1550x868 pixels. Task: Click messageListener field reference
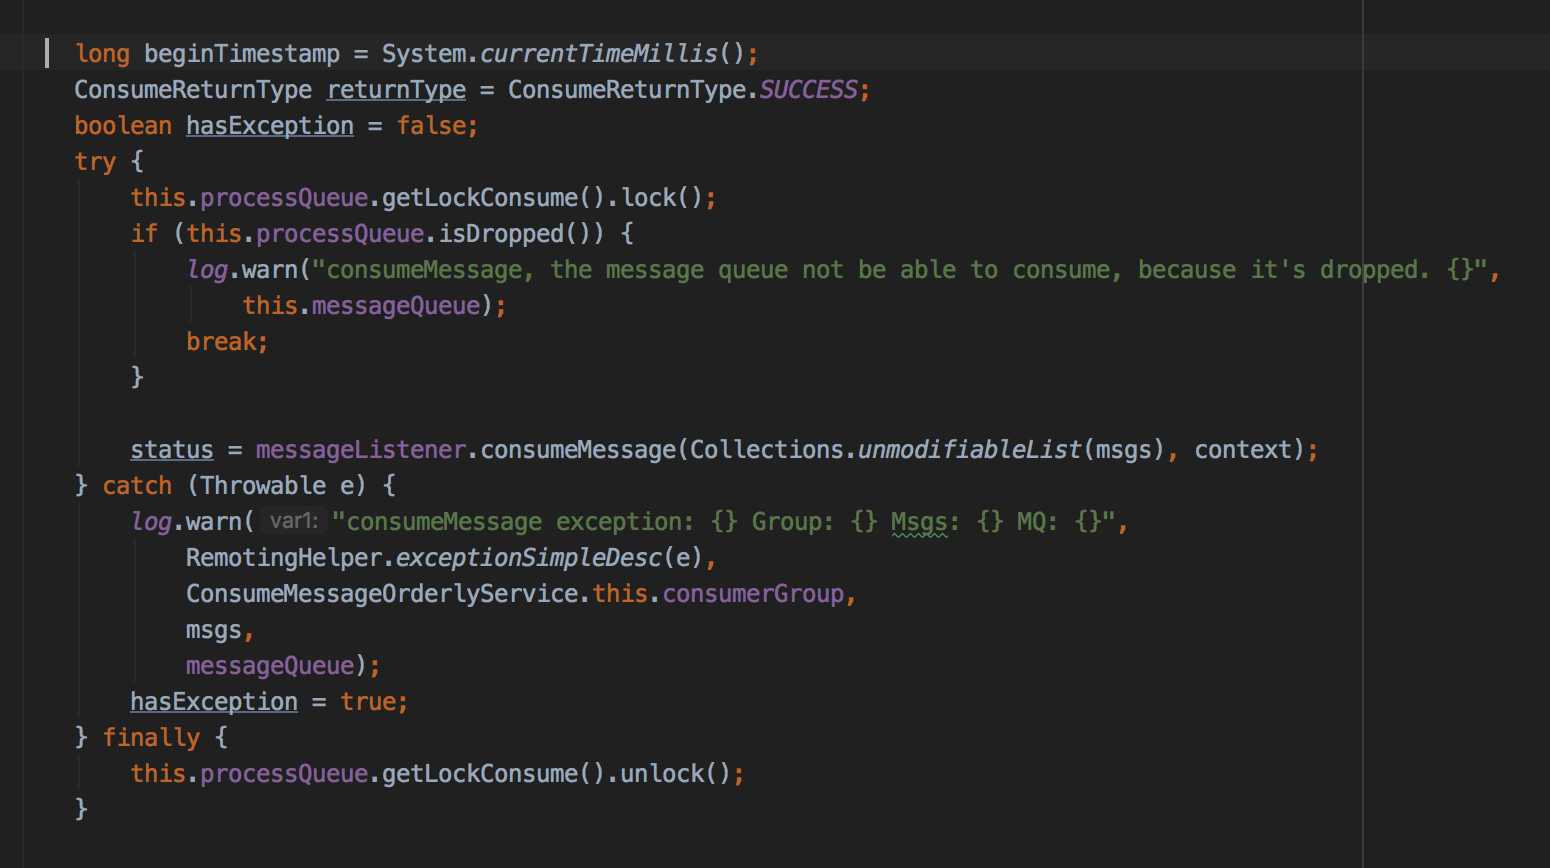click(x=361, y=450)
